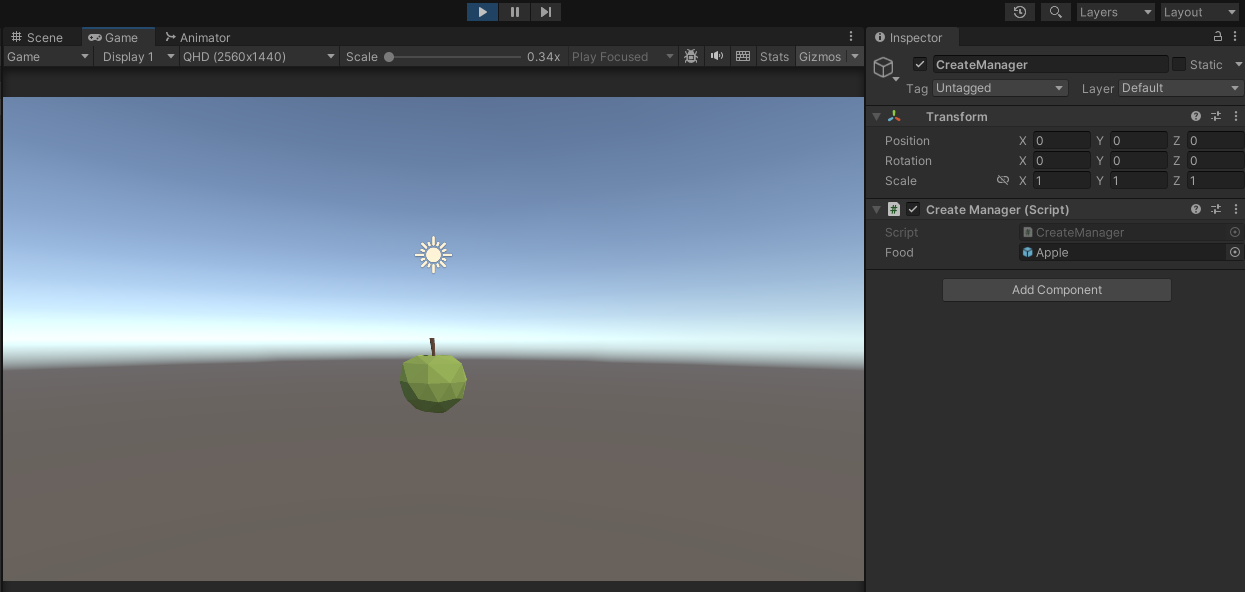Image resolution: width=1245 pixels, height=592 pixels.
Task: Open the global search magnifier icon
Action: click(x=1055, y=12)
